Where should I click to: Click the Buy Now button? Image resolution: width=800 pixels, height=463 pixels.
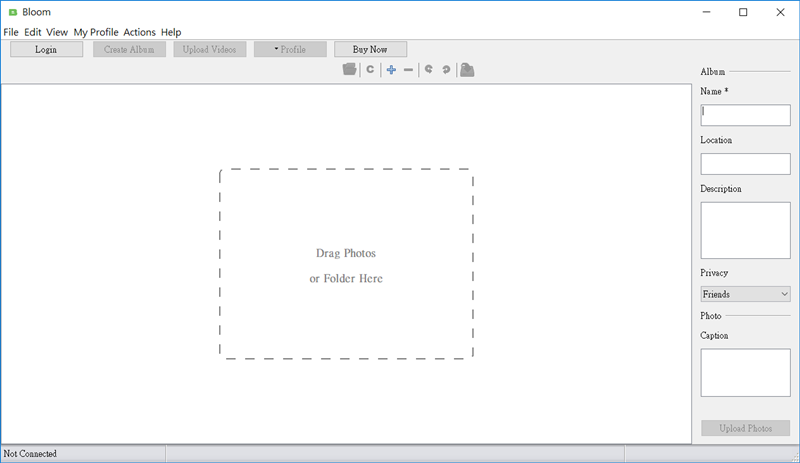pos(370,49)
